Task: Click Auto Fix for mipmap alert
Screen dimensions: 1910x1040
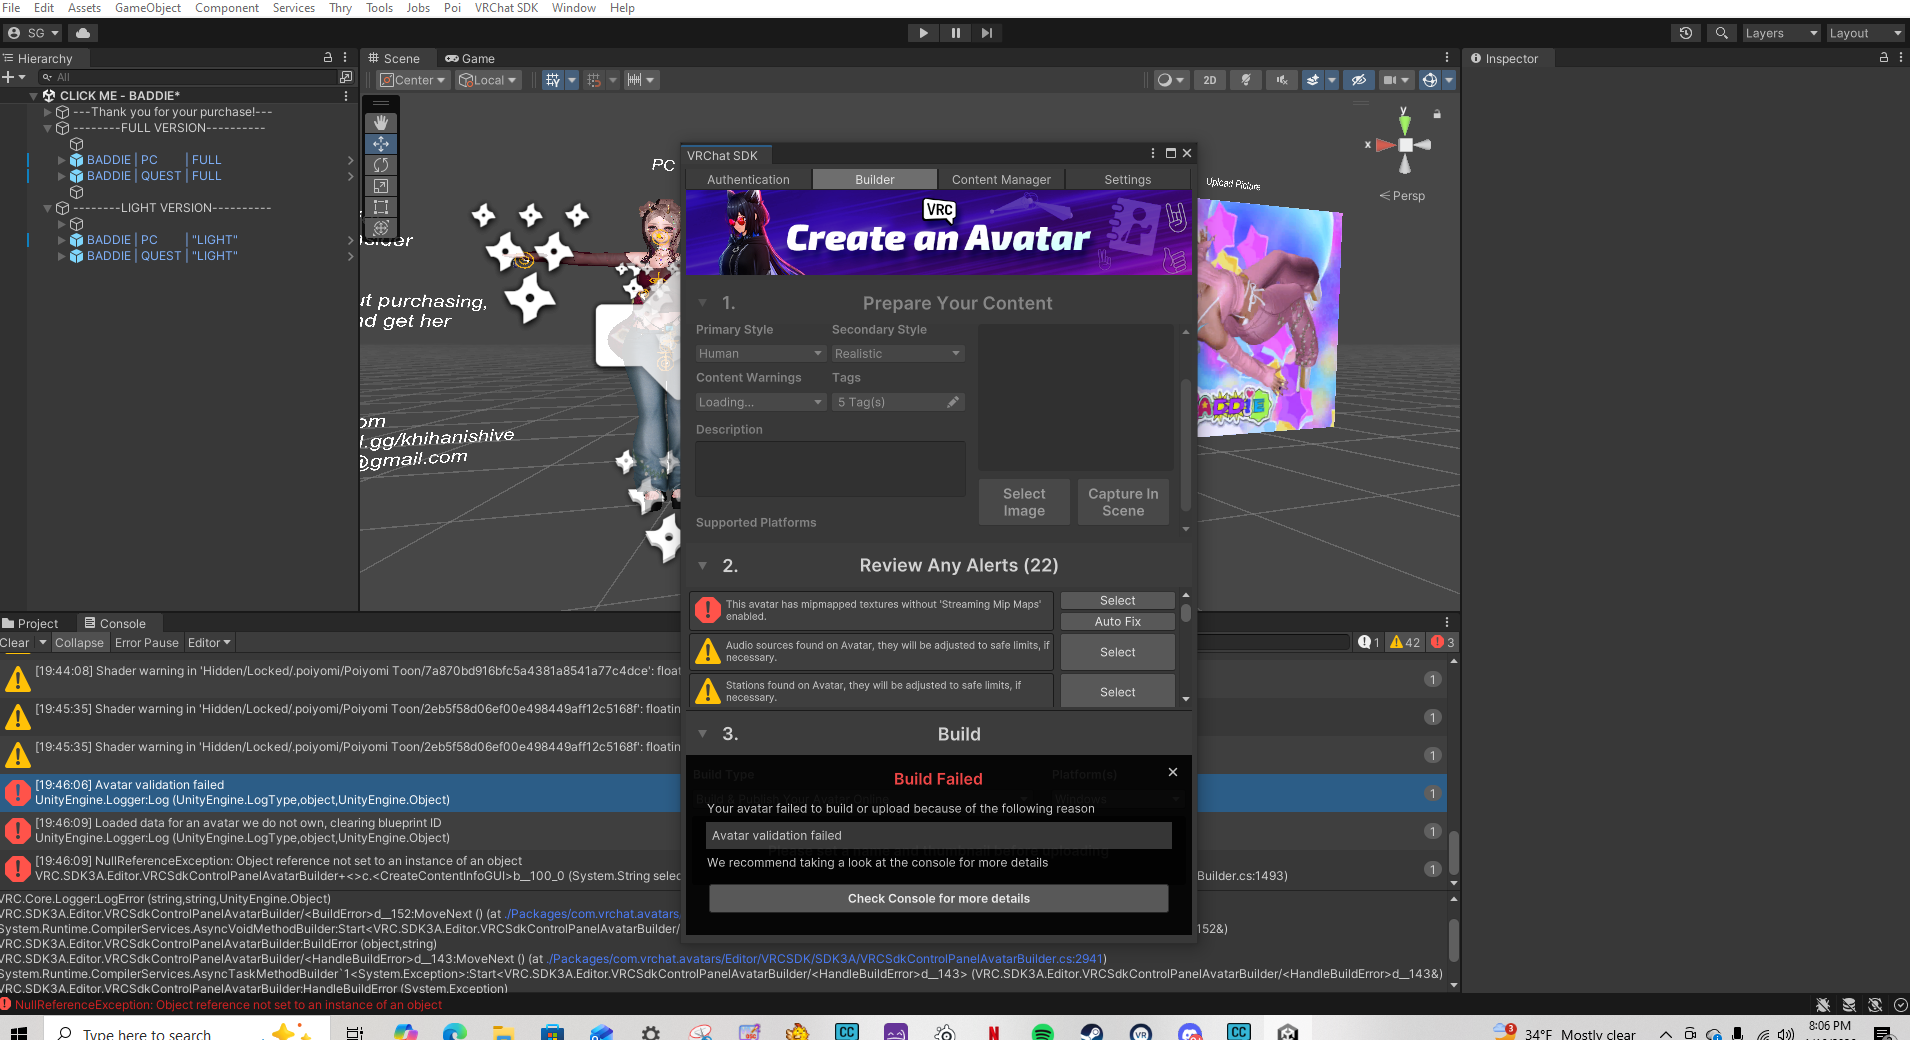Action: click(1117, 622)
